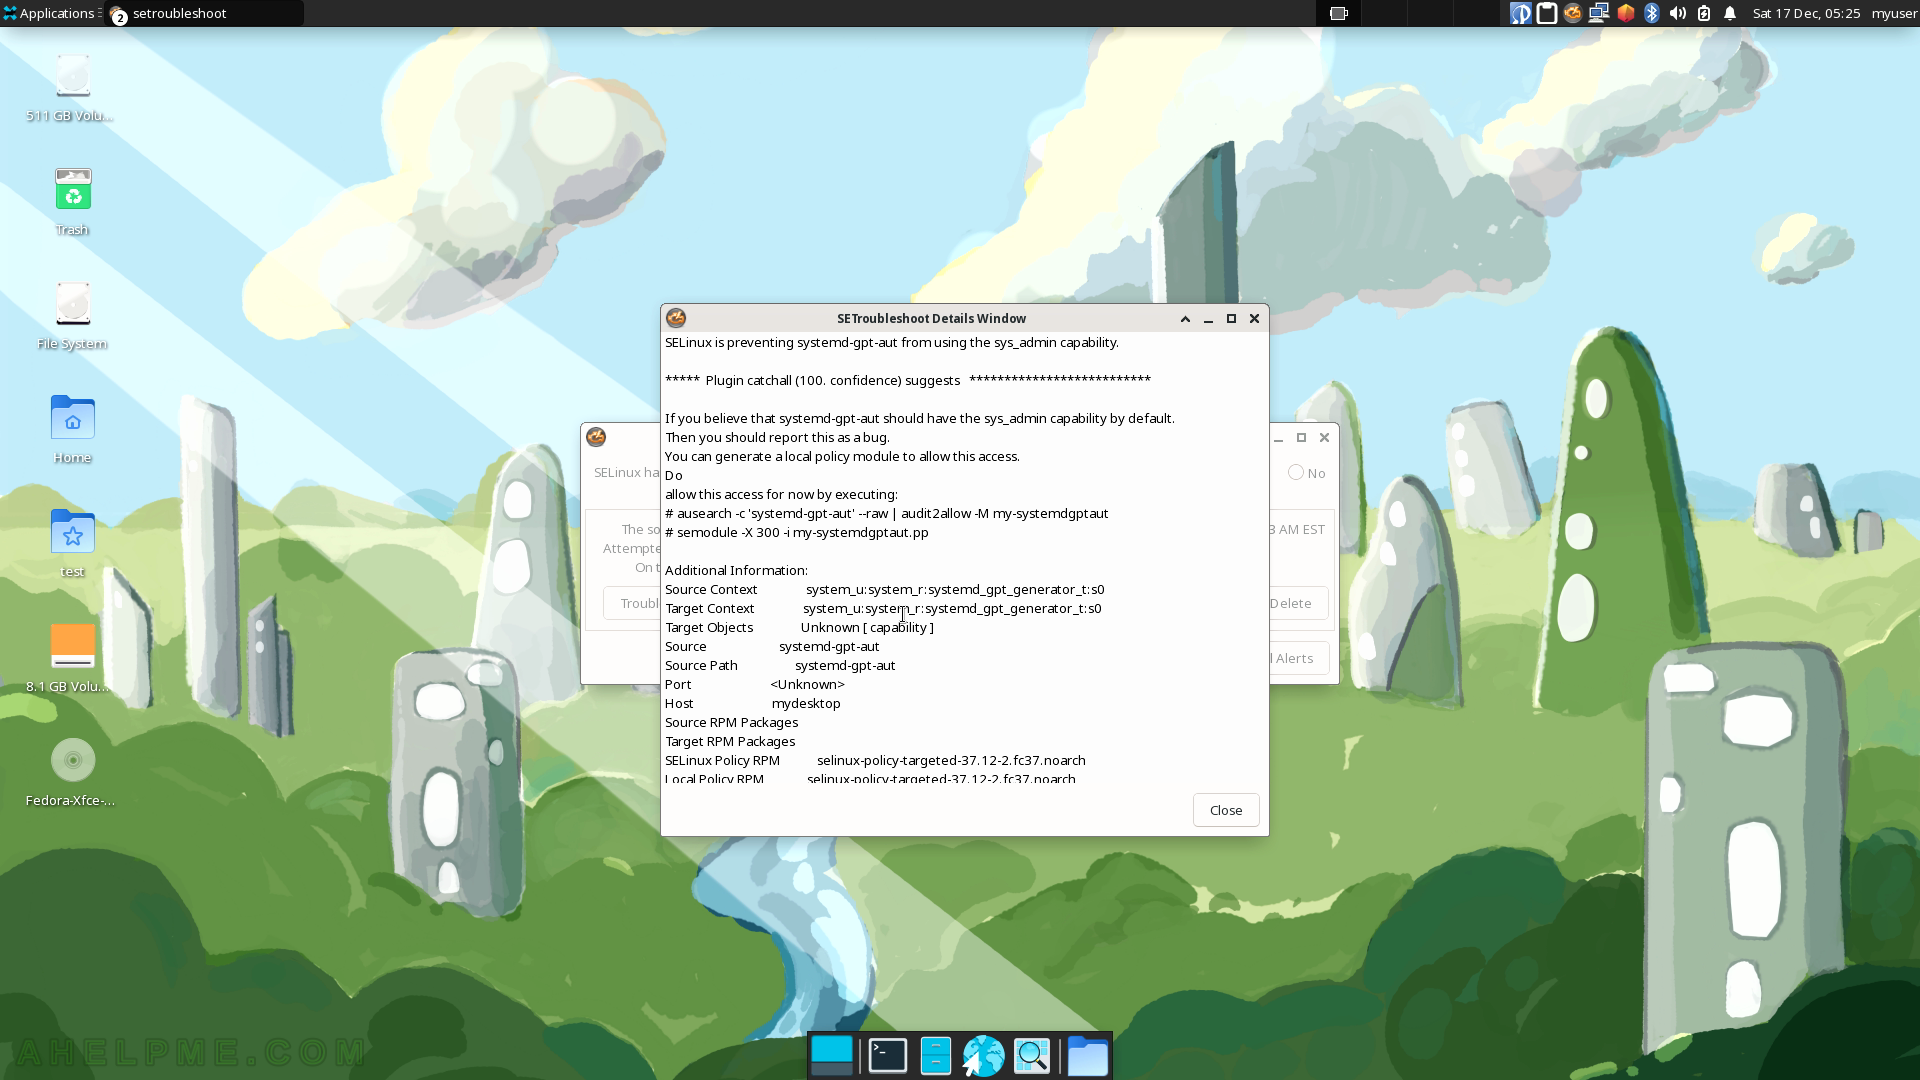Viewport: 1920px width, 1080px height.
Task: Click the SETroubleshoot icon in Details Window title bar
Action: [x=676, y=318]
